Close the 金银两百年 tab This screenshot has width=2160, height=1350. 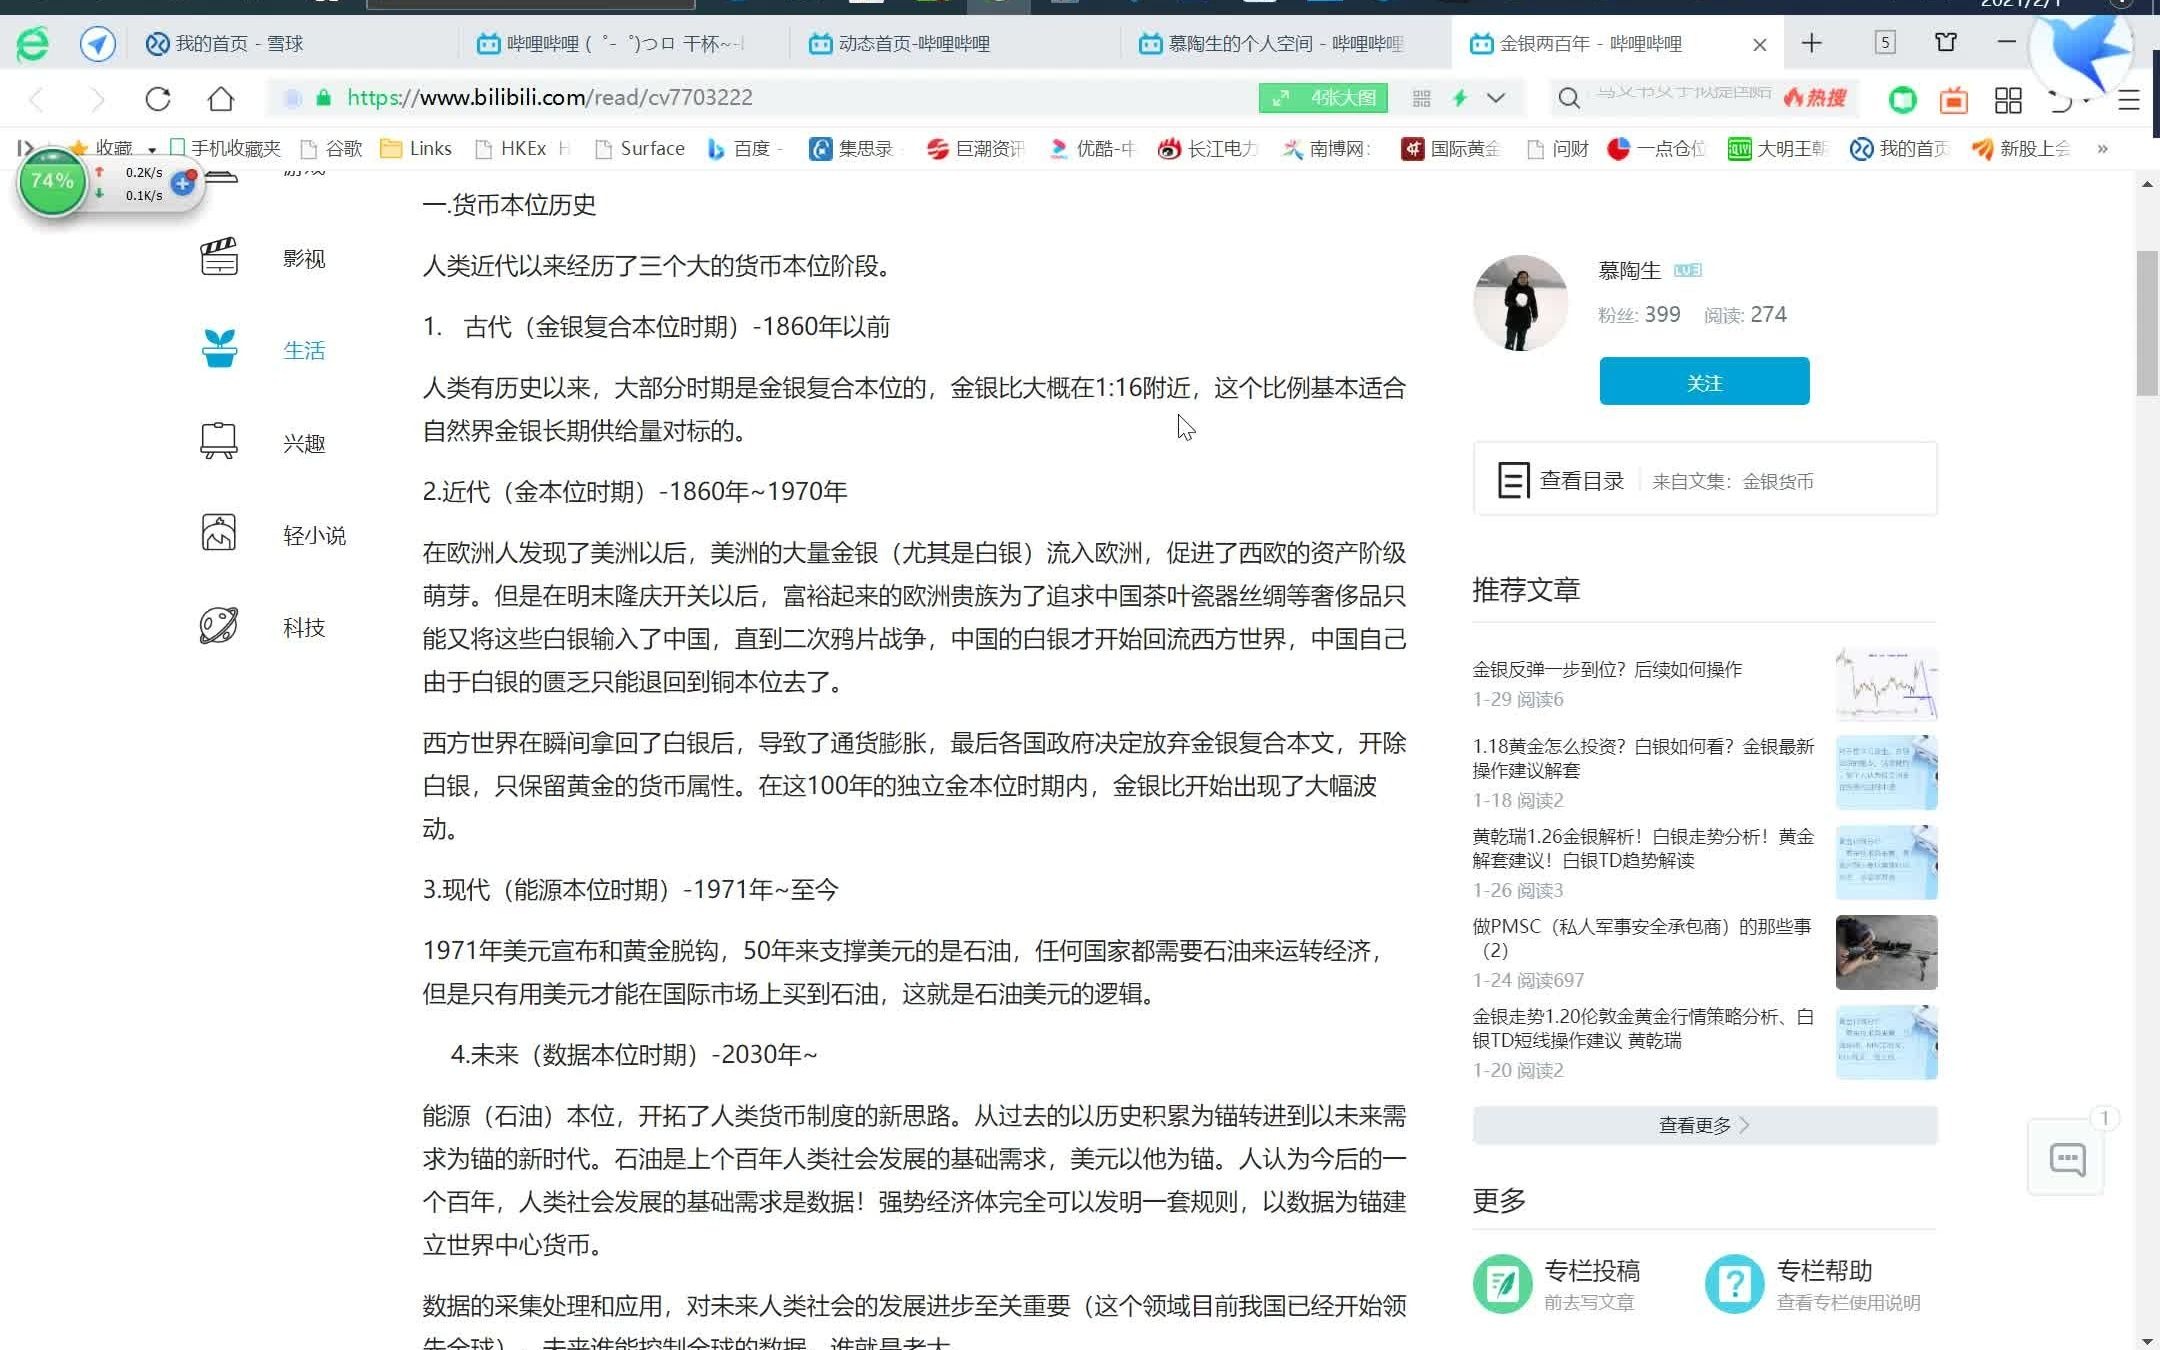coord(1760,44)
